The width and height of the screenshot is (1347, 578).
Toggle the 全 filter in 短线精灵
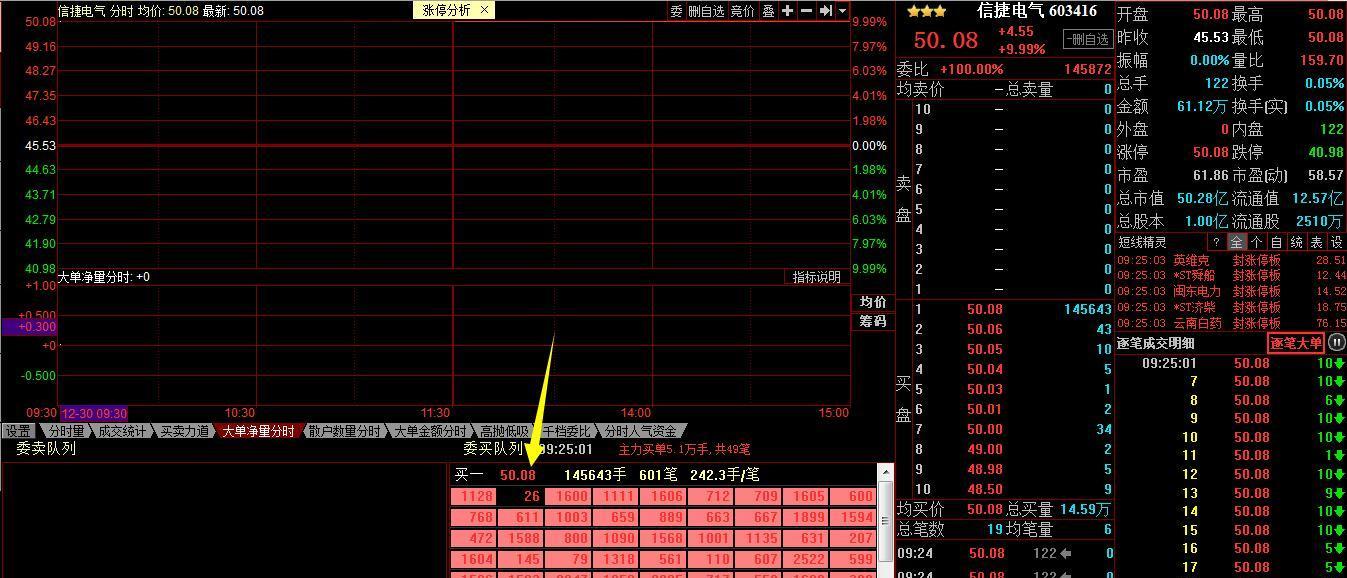click(x=1237, y=242)
